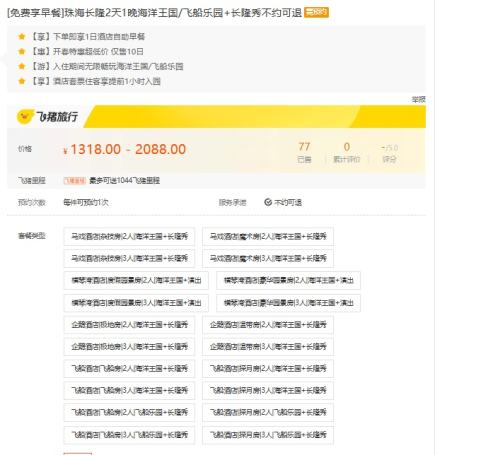Pick the left 横琴湾酒店 2人 海洋王国+演出 option

pos(136,280)
